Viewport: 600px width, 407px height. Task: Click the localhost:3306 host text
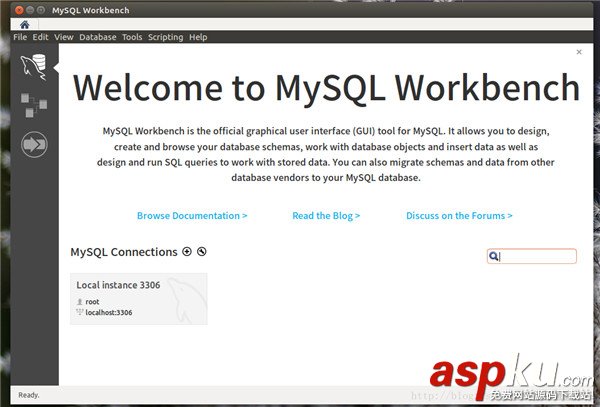(109, 313)
